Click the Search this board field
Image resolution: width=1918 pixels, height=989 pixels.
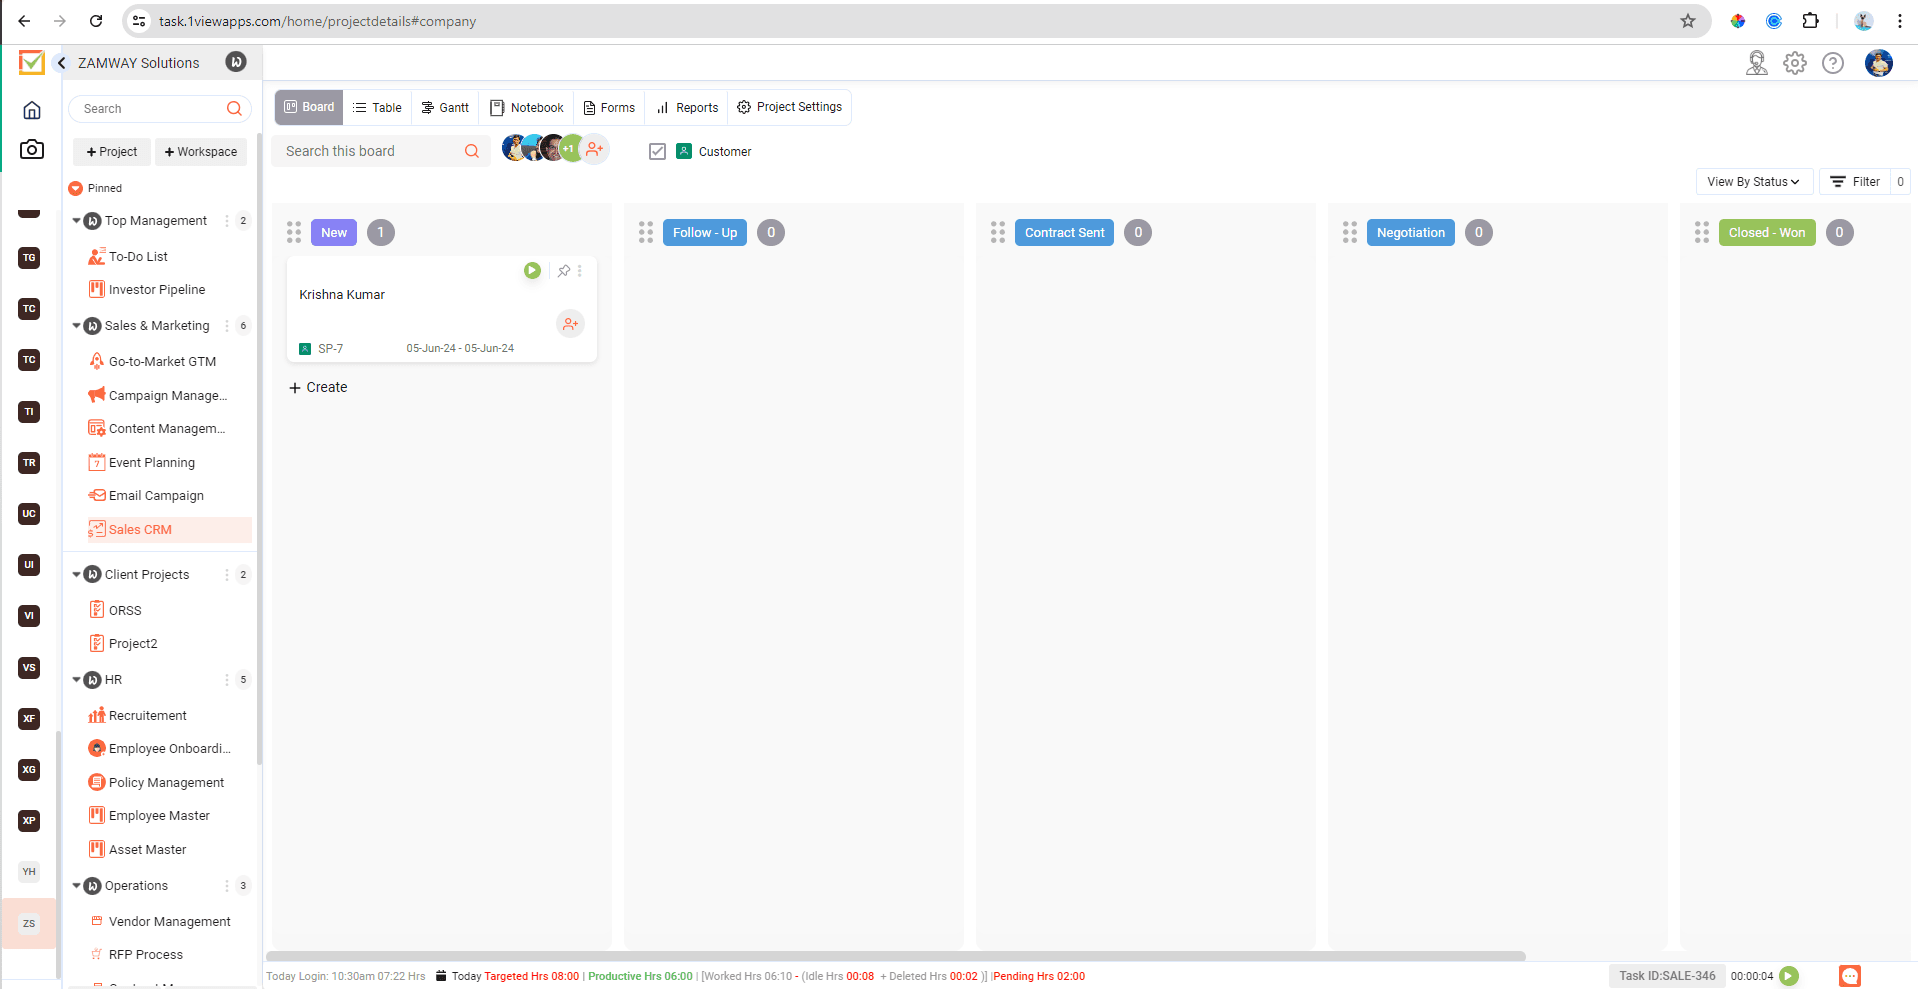(x=370, y=152)
